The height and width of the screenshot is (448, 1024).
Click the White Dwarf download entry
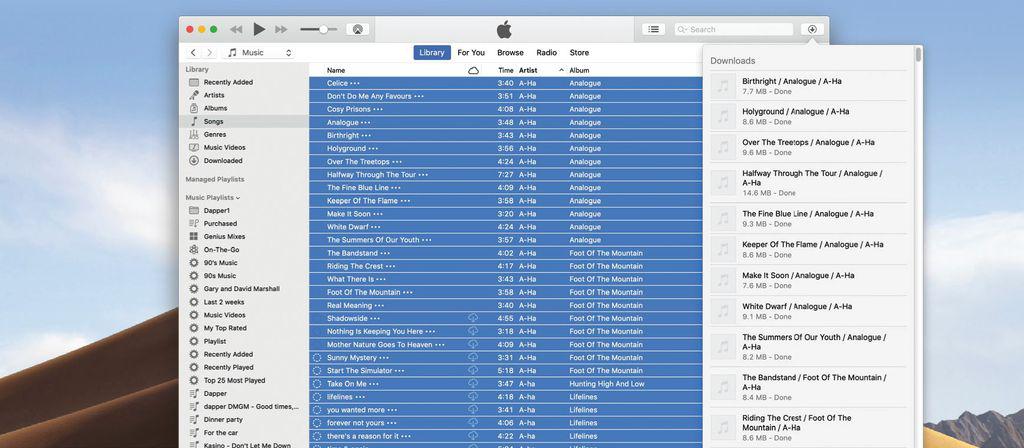pos(808,311)
